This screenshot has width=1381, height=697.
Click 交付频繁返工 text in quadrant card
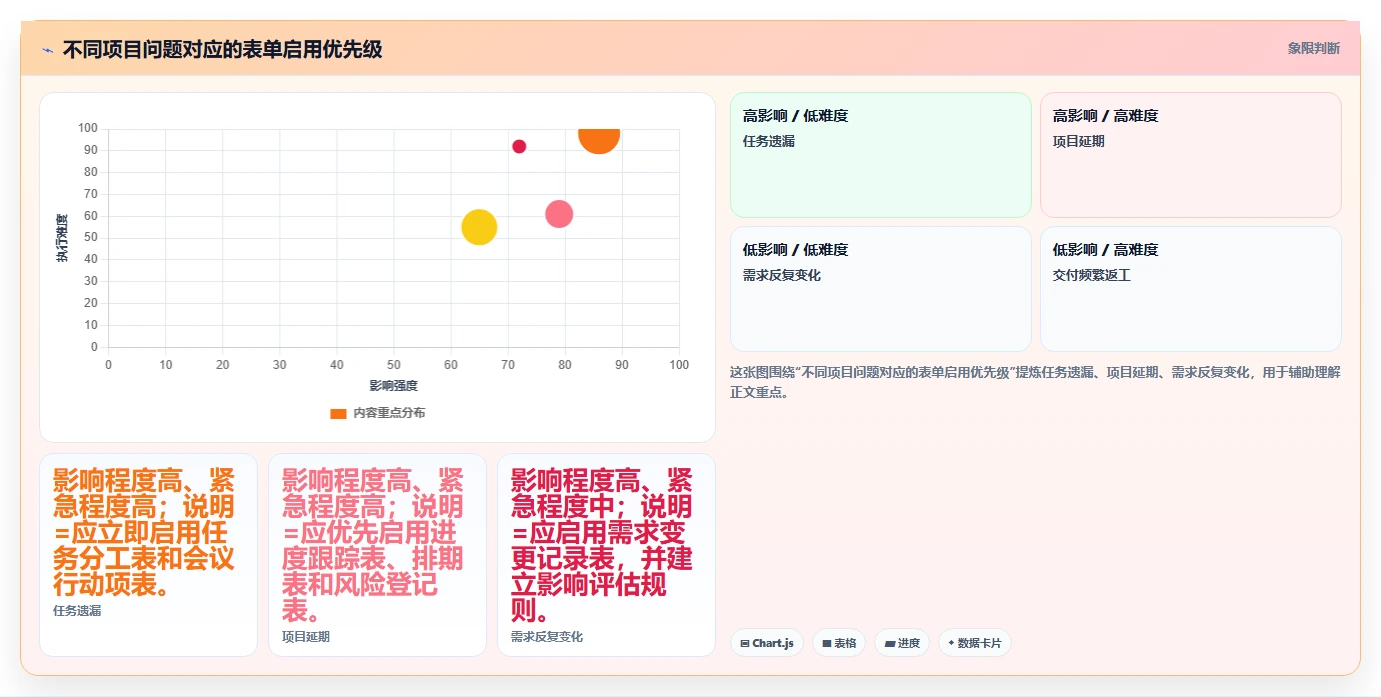pyautogui.click(x=1092, y=275)
